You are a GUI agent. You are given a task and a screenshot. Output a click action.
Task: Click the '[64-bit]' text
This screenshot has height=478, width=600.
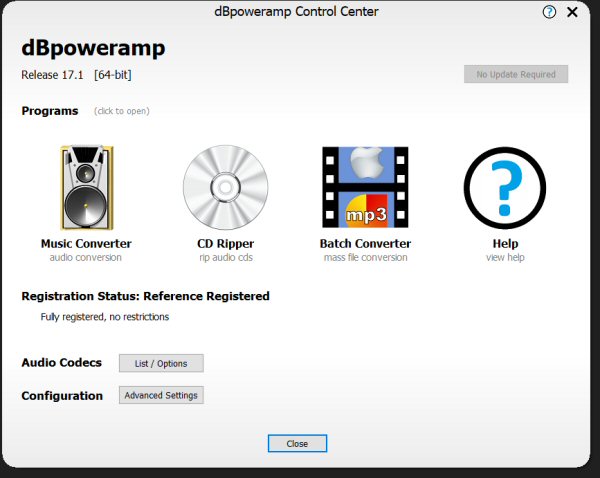click(112, 75)
